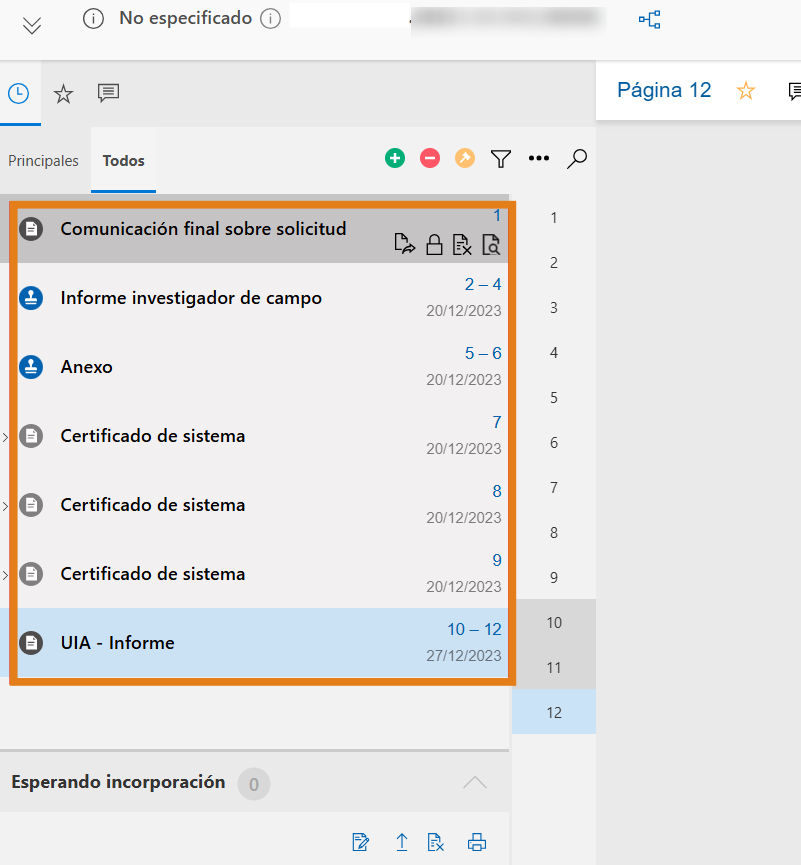Open the filter funnel icon
801x865 pixels.
501,158
